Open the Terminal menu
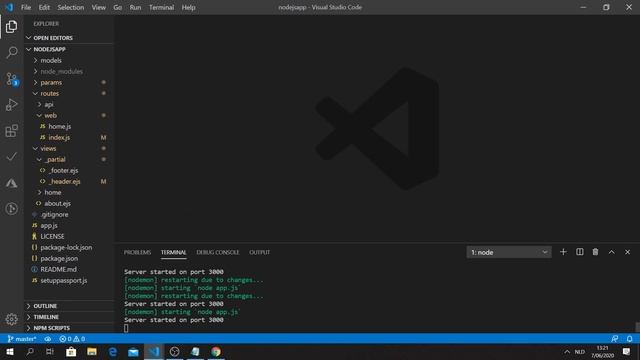640x360 pixels. click(x=161, y=7)
